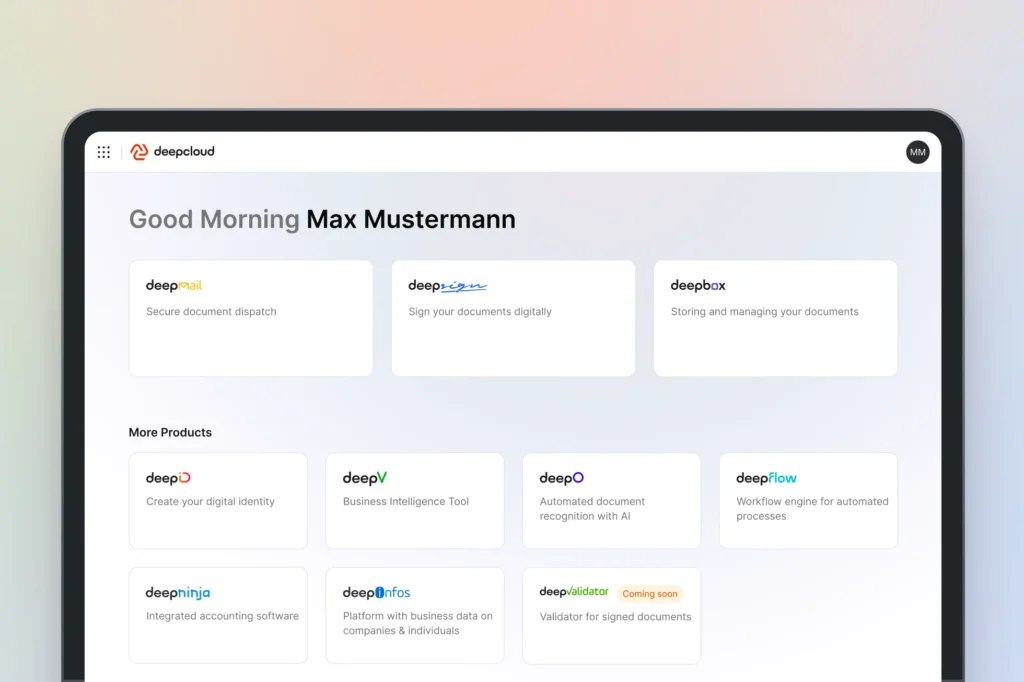
Task: Open the app grid launcher icon
Action: (x=104, y=152)
